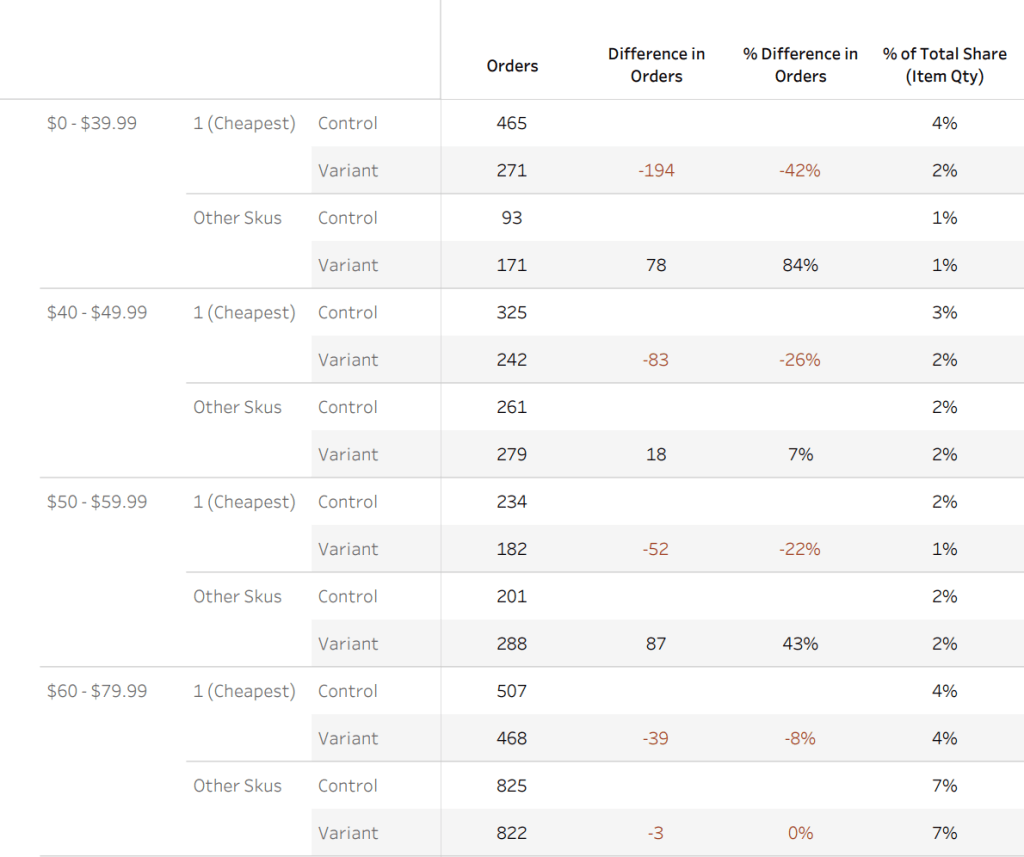
Task: Select the orders value 825
Action: tap(512, 786)
